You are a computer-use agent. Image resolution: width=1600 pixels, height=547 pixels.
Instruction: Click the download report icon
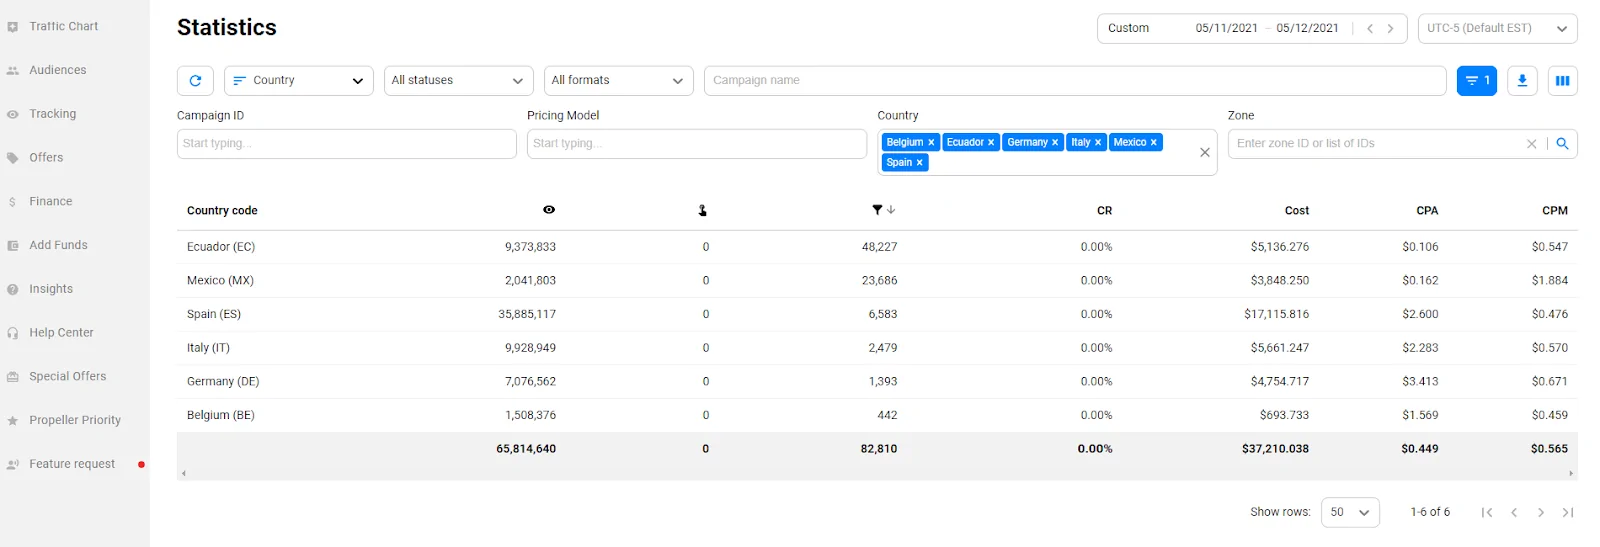coord(1522,81)
